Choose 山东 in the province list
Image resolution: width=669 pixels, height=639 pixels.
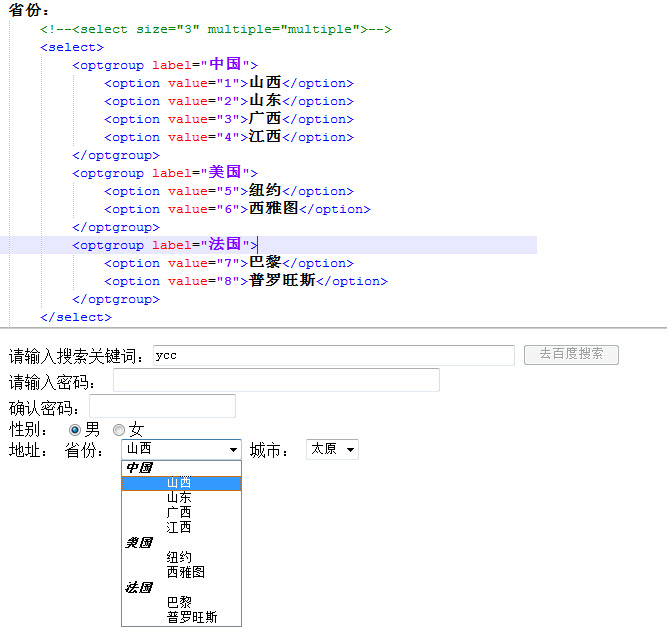[x=181, y=498]
